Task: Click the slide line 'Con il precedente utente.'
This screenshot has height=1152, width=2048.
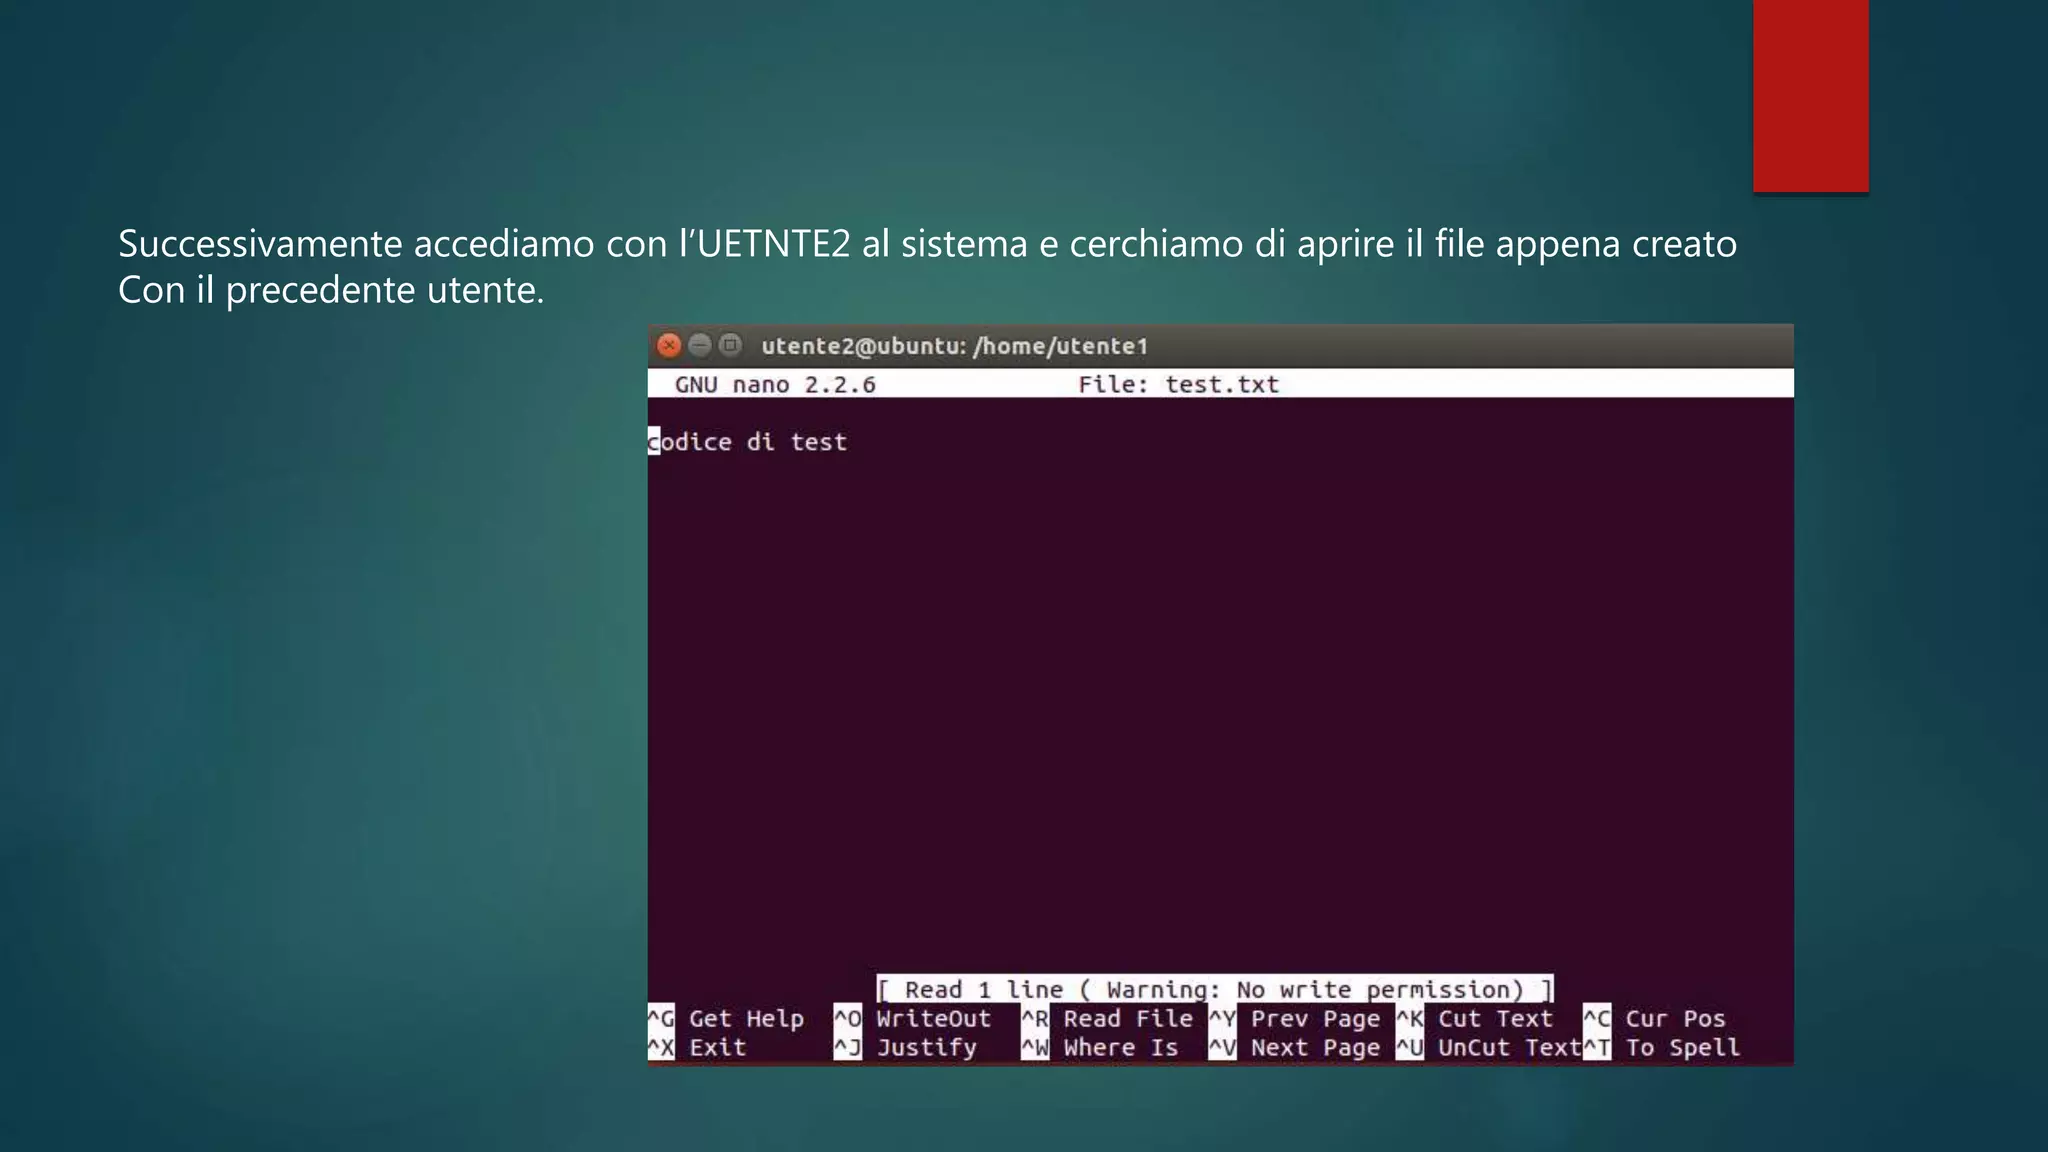Action: (x=331, y=290)
